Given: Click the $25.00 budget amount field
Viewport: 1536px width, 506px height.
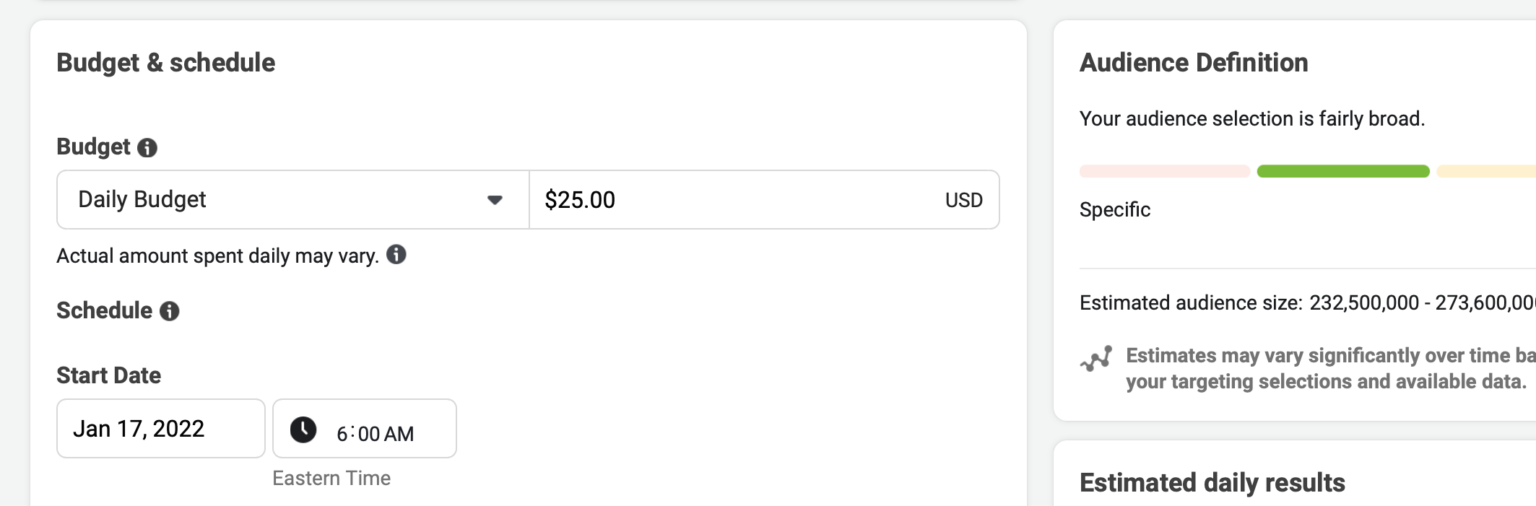Looking at the screenshot, I should [x=735, y=200].
